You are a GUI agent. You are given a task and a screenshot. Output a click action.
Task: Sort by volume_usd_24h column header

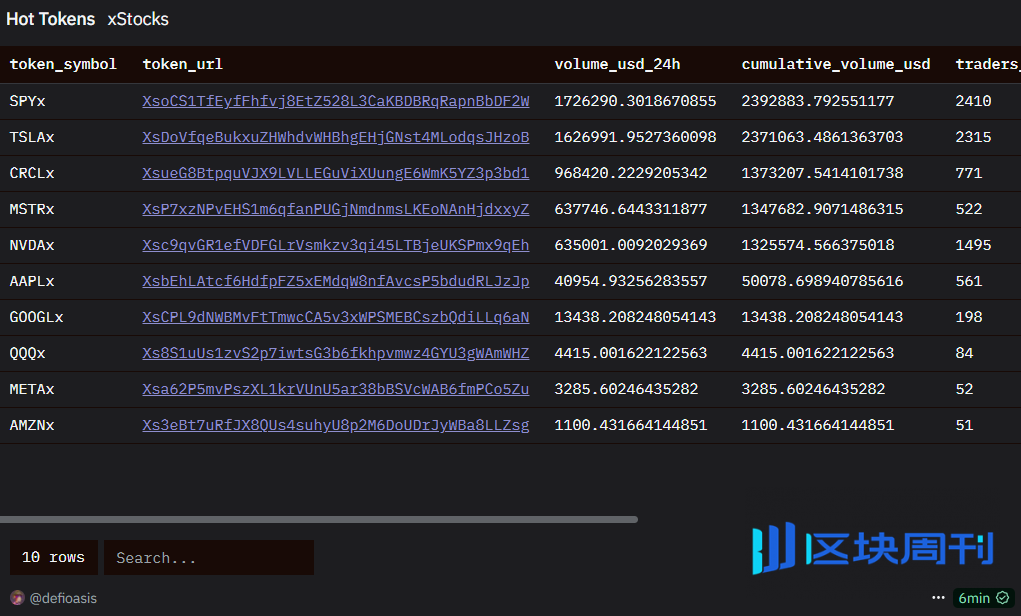pos(617,64)
